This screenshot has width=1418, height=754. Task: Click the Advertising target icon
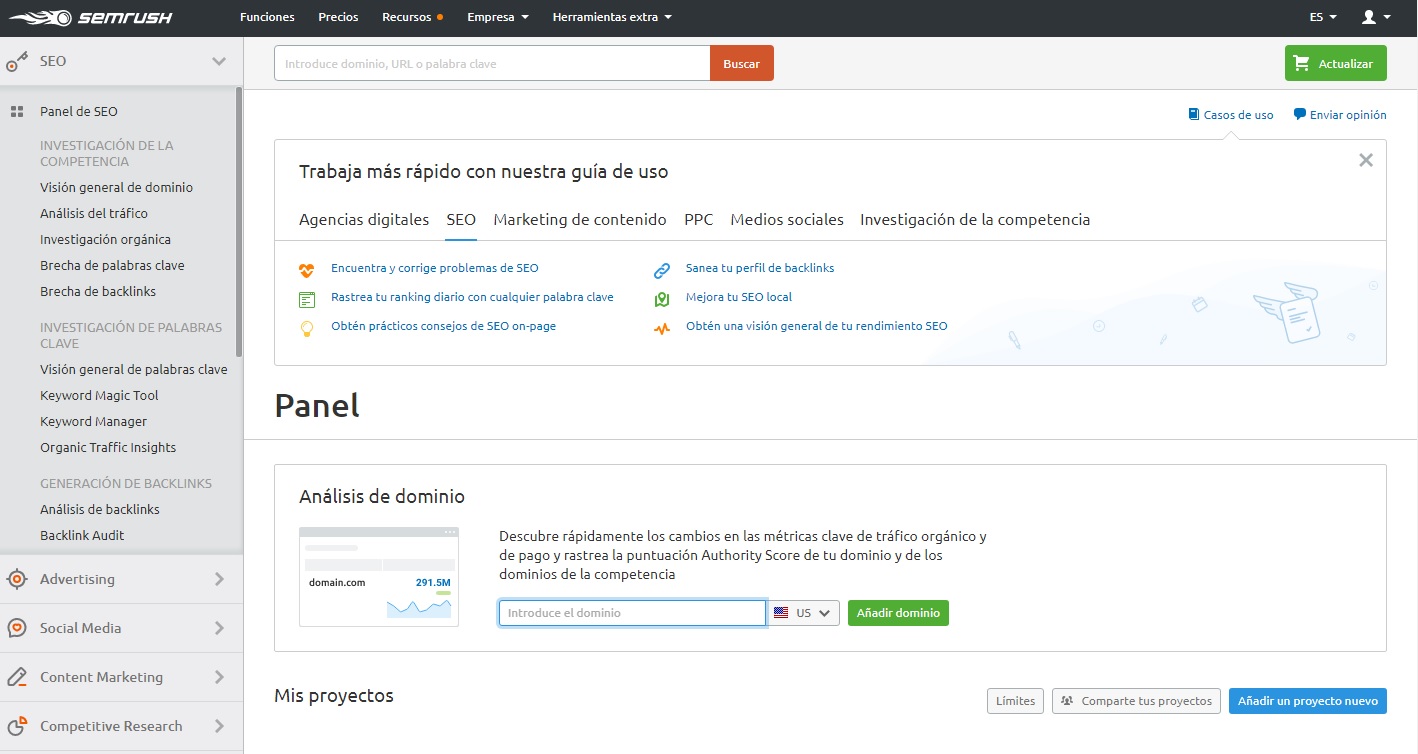(x=16, y=579)
